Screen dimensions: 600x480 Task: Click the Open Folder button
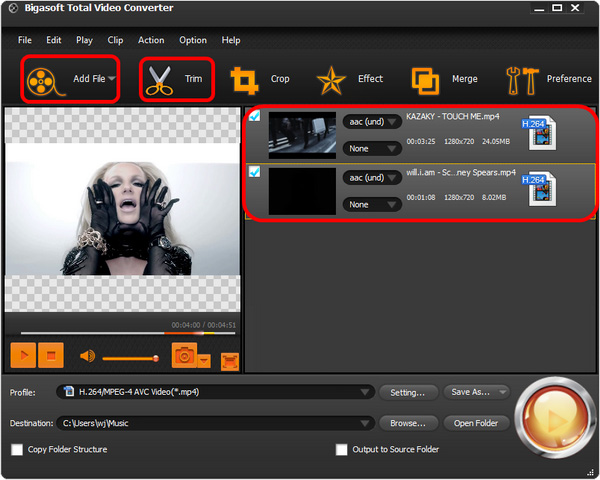tap(476, 423)
